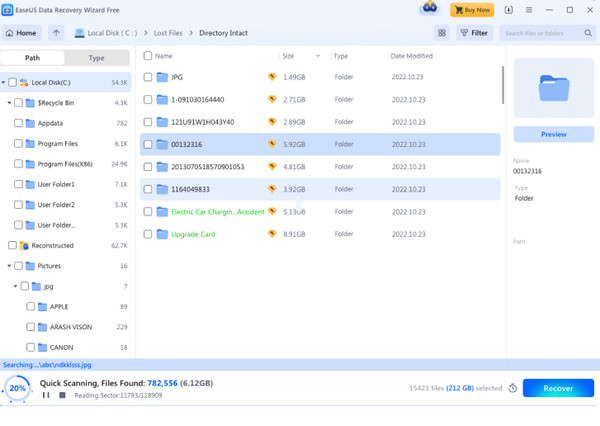This screenshot has width=600, height=426.
Task: Click the Home button
Action: [x=21, y=33]
